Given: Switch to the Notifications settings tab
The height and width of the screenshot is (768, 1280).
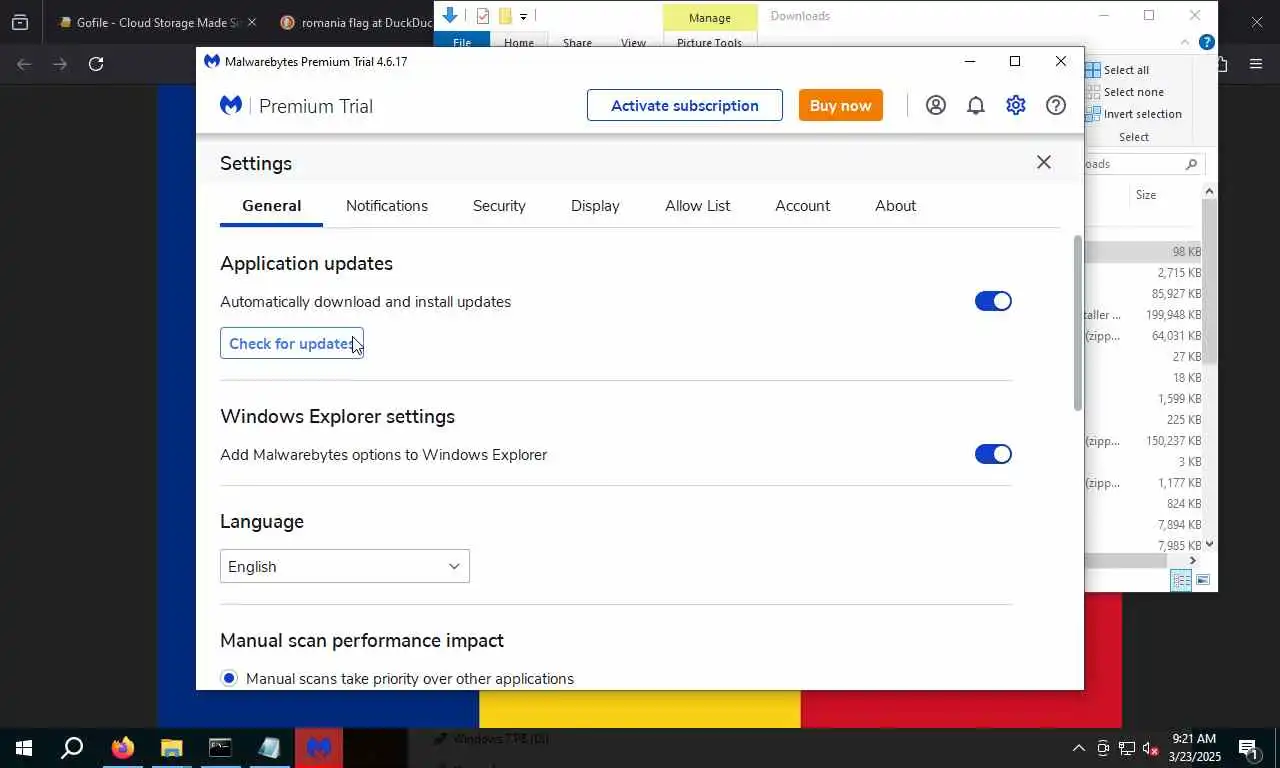Looking at the screenshot, I should 387,206.
